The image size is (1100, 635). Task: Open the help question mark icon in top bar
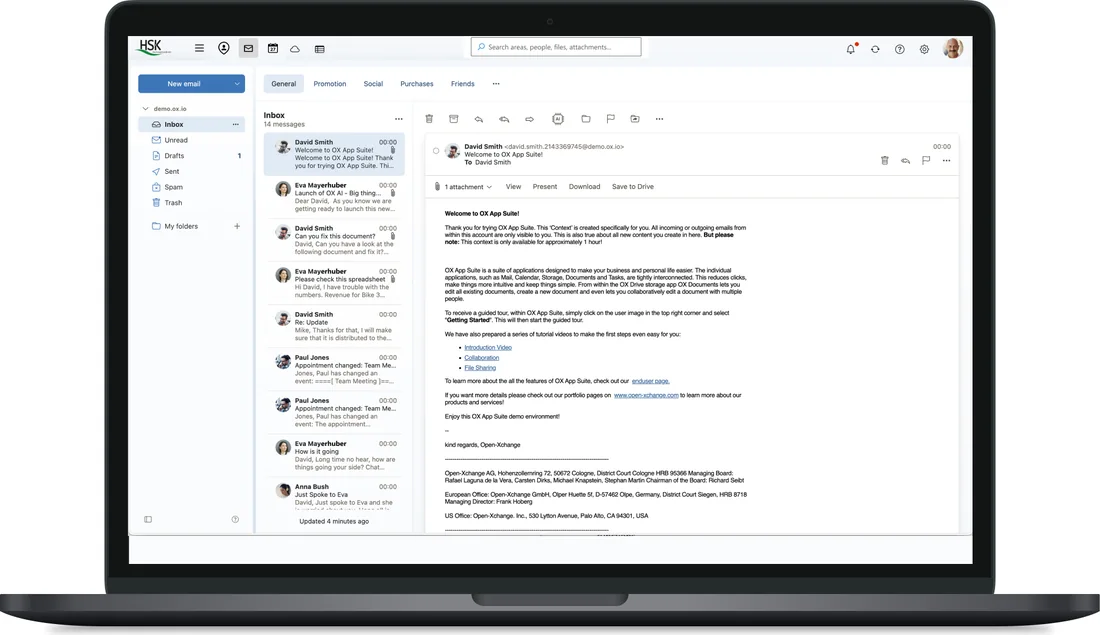tap(899, 49)
